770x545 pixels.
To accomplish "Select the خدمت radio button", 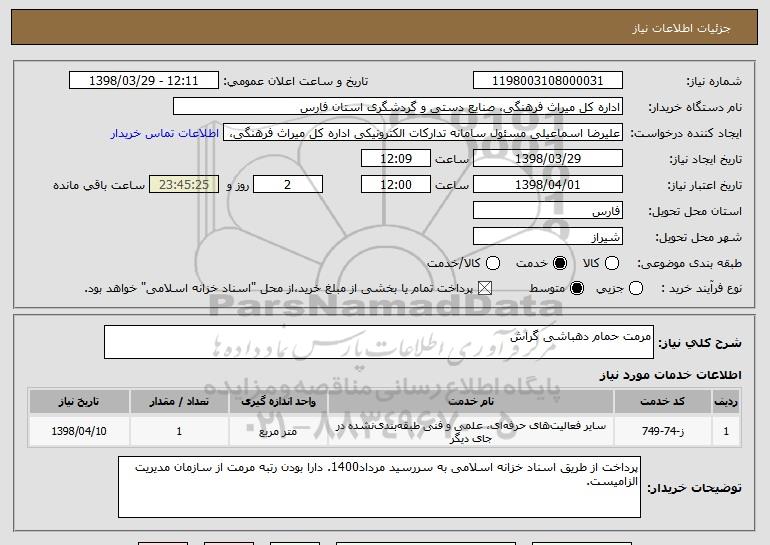I will (x=559, y=263).
